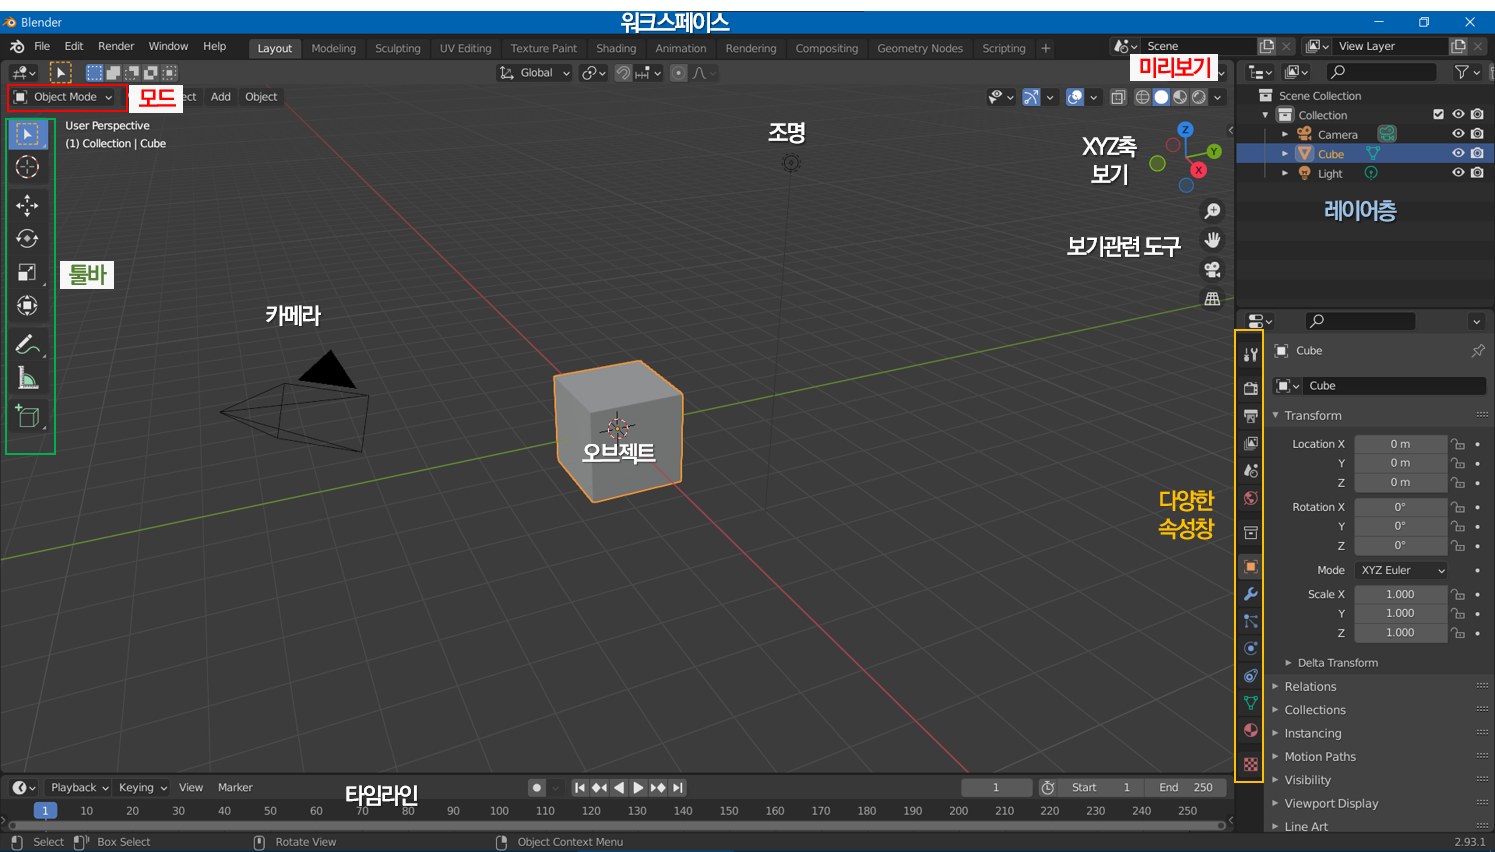Click the viewport zoom magnifier icon
This screenshot has height=852, width=1495.
pyautogui.click(x=1212, y=211)
